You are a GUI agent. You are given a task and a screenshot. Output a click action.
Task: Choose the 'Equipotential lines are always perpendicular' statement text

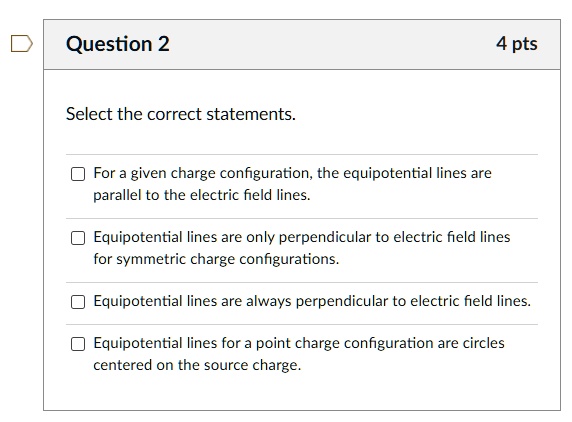coord(312,301)
